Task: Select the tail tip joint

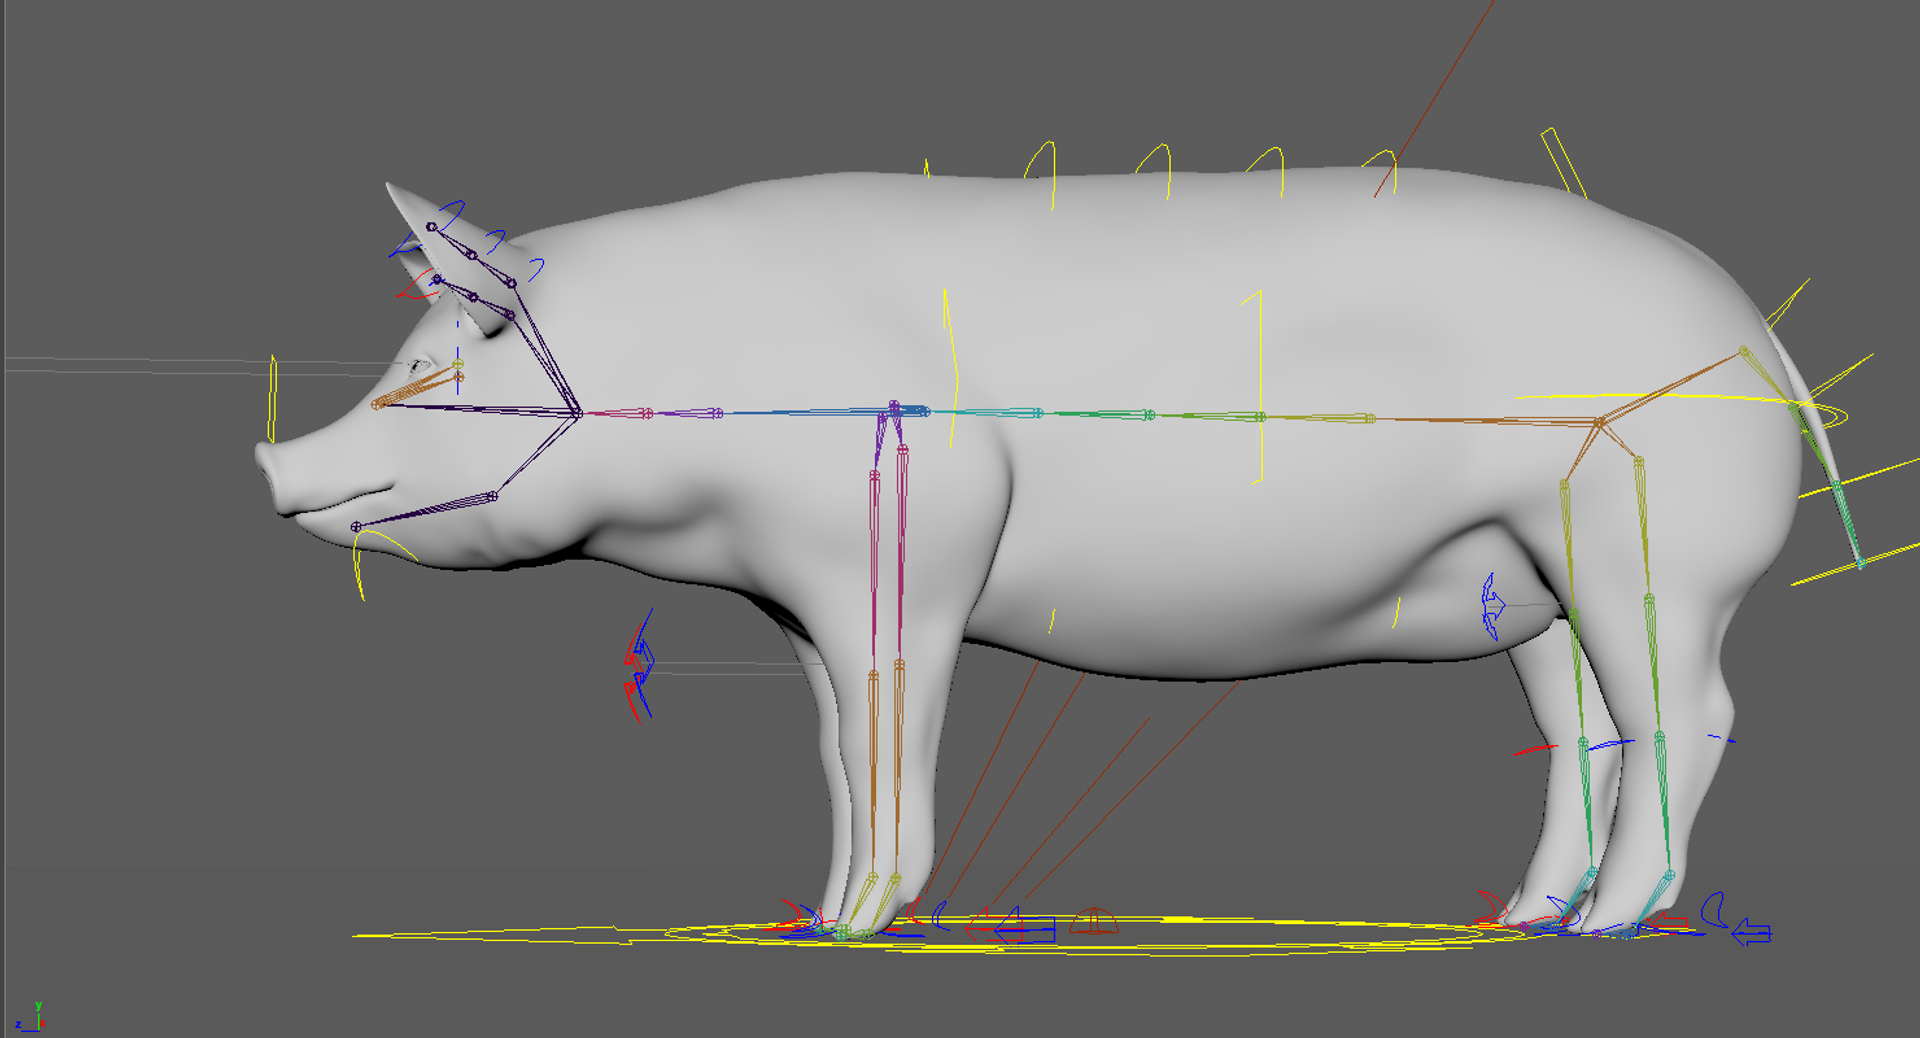Action: (1860, 564)
